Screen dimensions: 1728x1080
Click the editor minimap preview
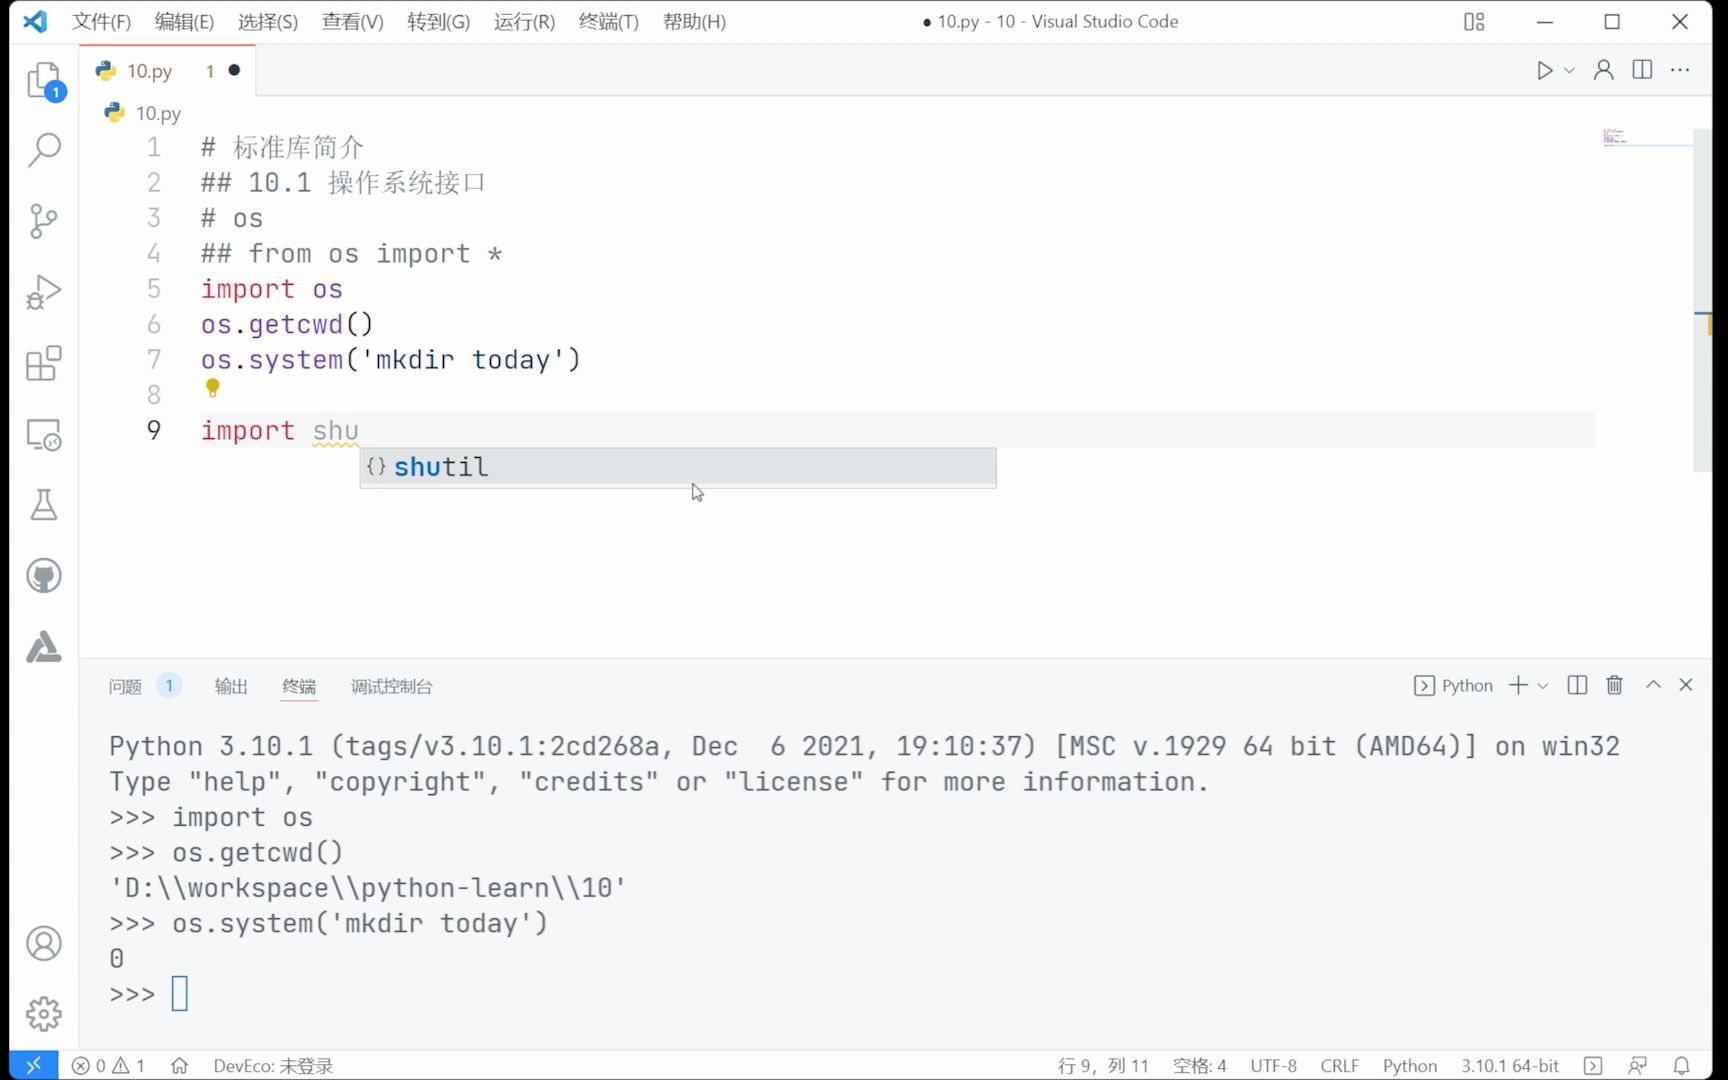click(1614, 137)
